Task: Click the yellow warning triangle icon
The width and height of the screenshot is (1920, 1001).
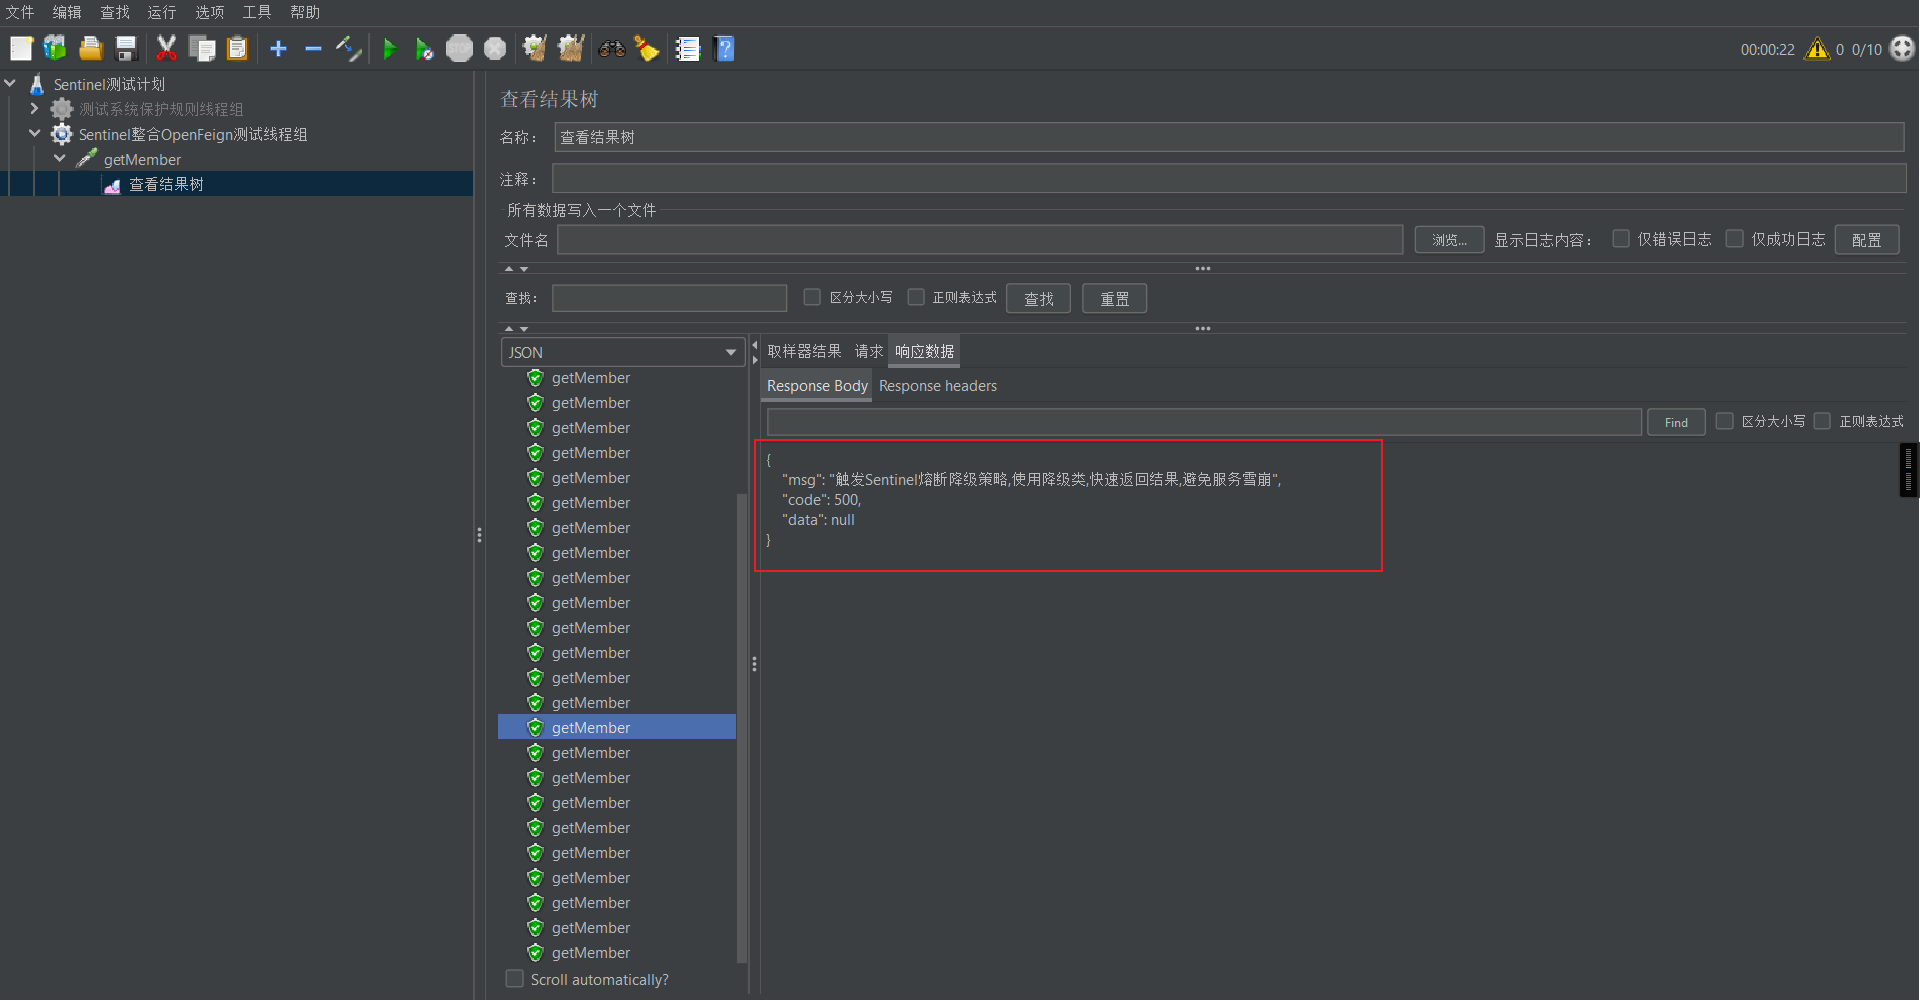Action: coord(1816,49)
